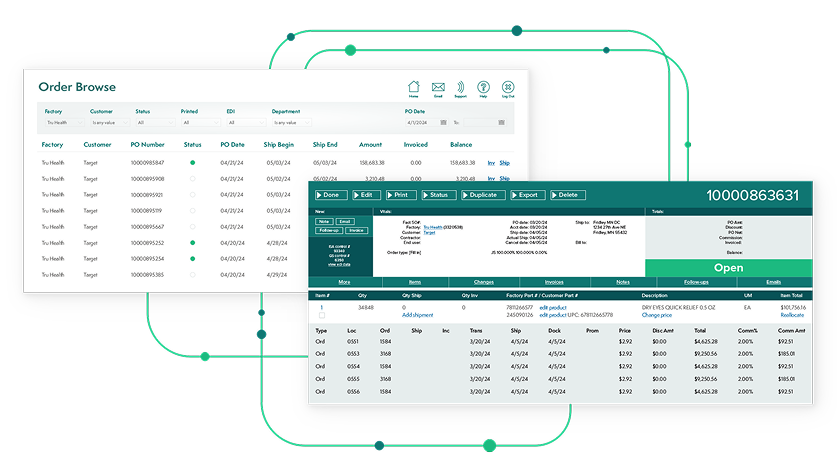This screenshot has height=472, width=837.
Task: Go to Home in Order Browse
Action: (x=414, y=88)
